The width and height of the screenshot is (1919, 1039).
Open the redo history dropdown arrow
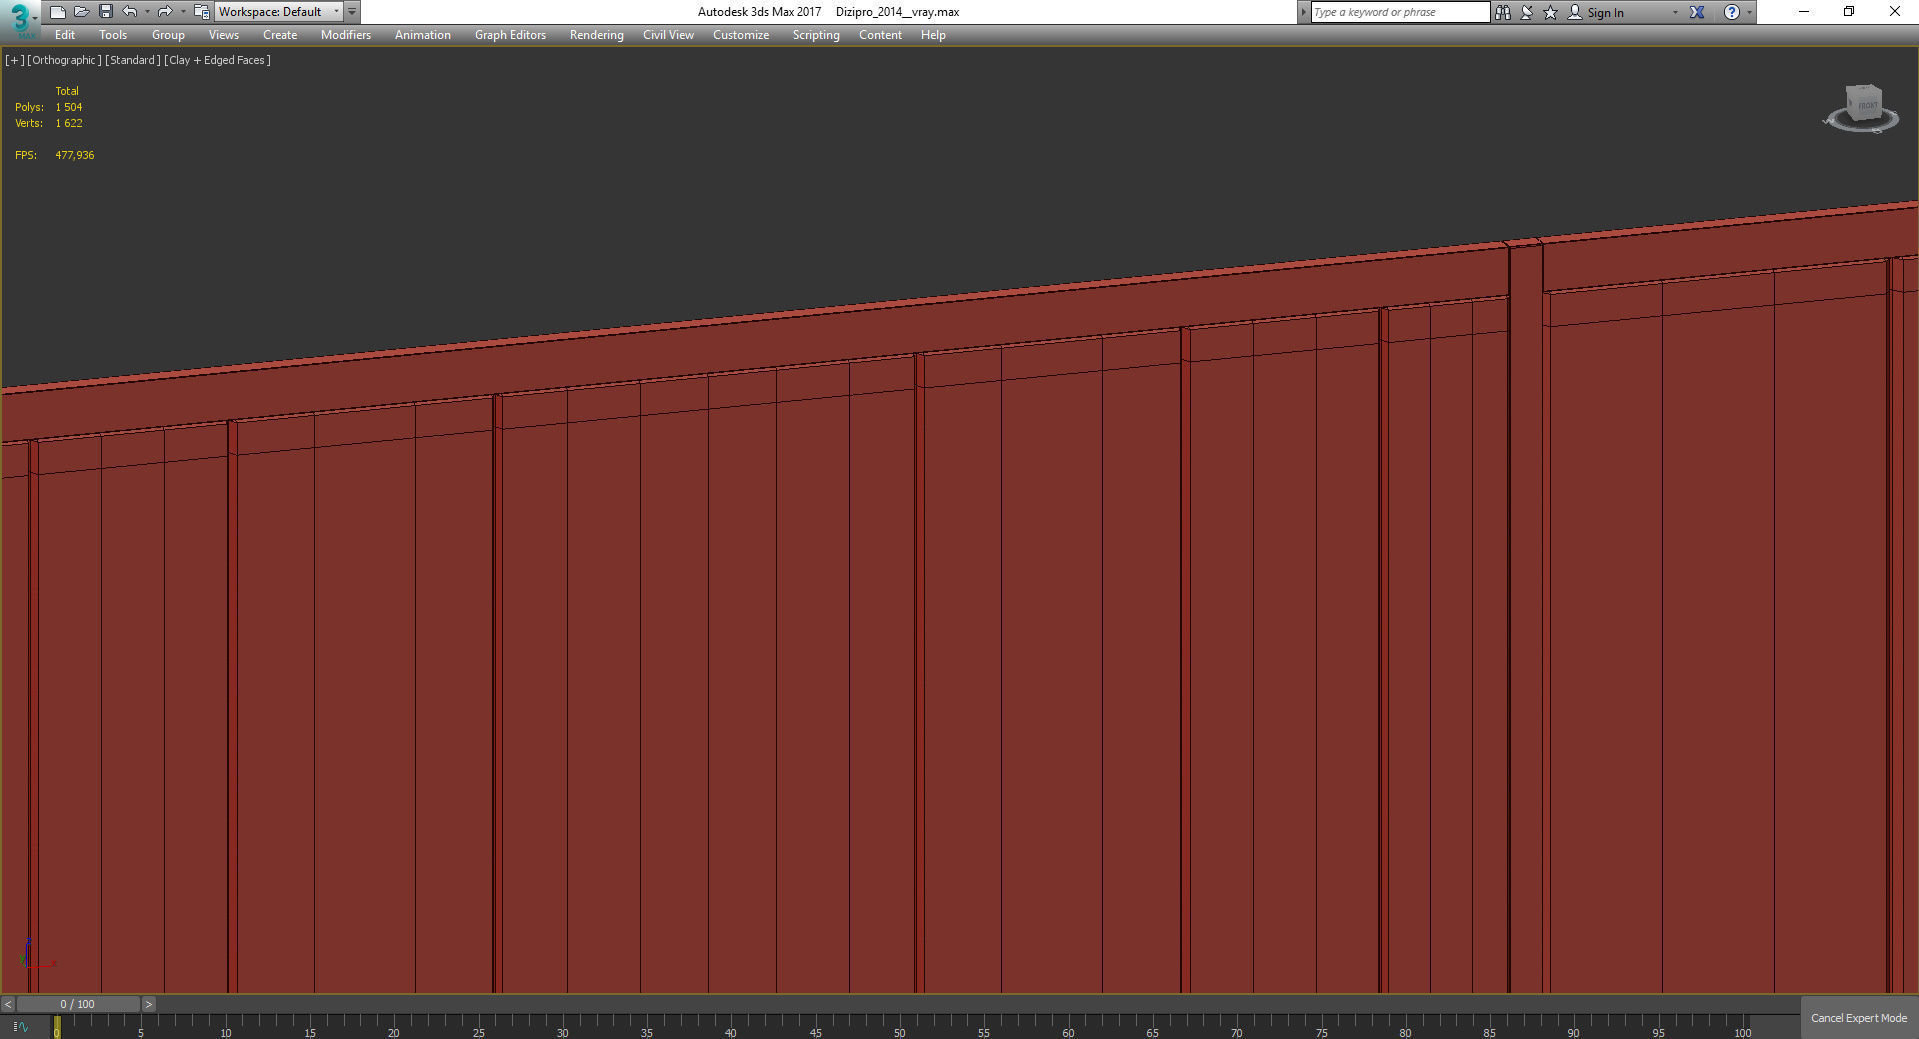tap(182, 12)
